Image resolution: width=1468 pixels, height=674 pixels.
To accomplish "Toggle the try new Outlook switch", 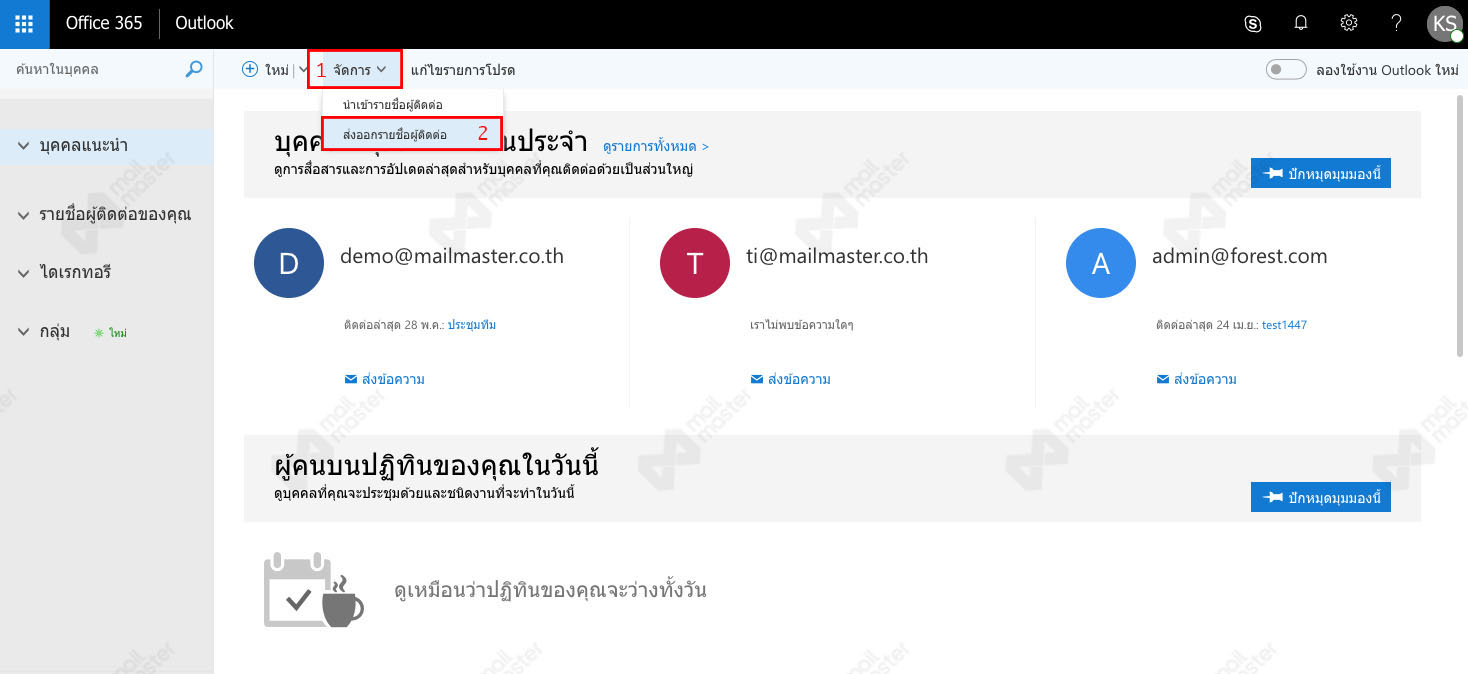I will pos(1286,69).
